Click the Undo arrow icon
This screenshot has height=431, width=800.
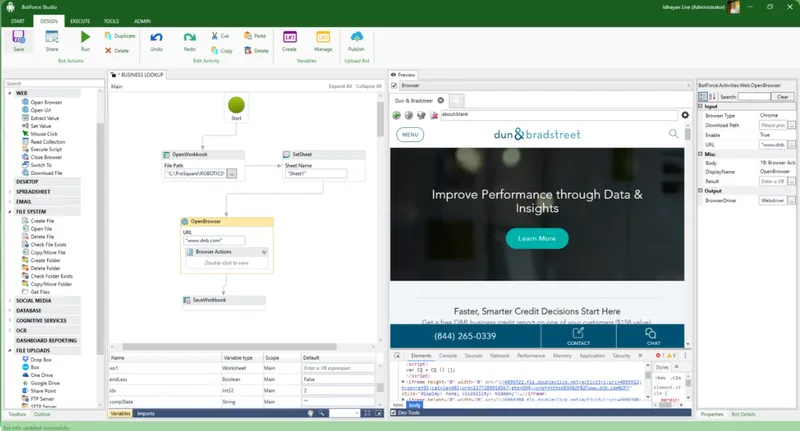[x=156, y=37]
